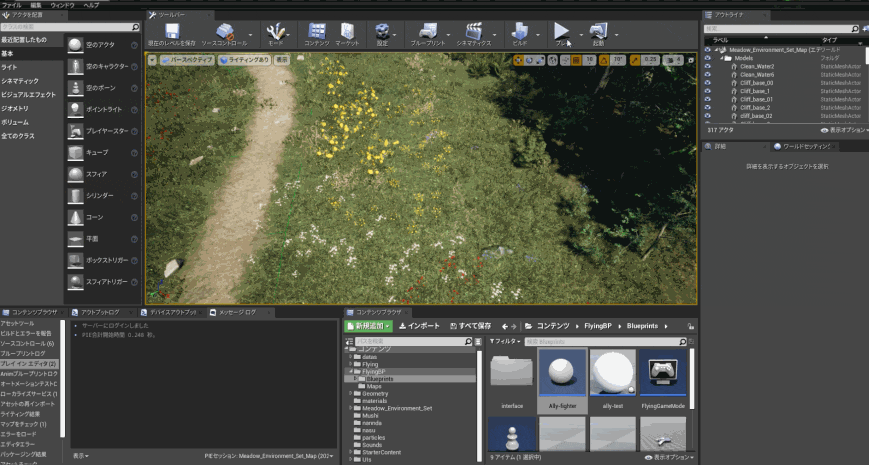The image size is (869, 465).
Task: Toggle visibility eye for Cliff_base_00
Action: click(708, 82)
